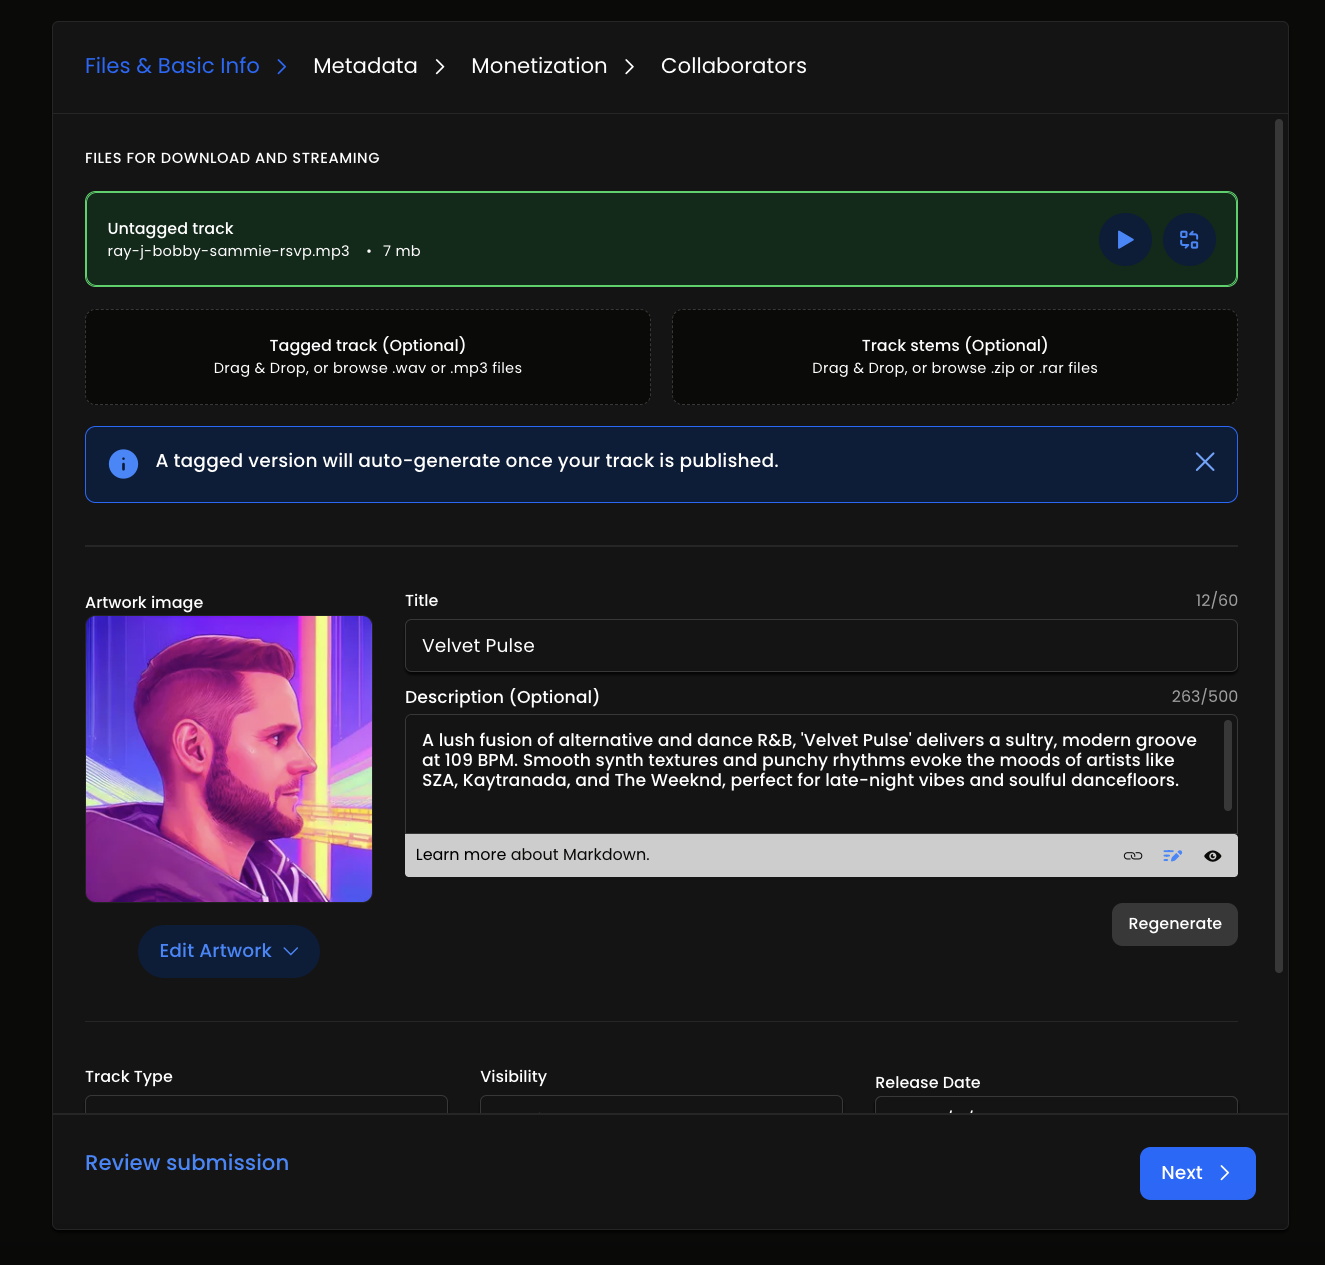1325x1265 pixels.
Task: Click the 263/500 character counter
Action: pos(1205,696)
